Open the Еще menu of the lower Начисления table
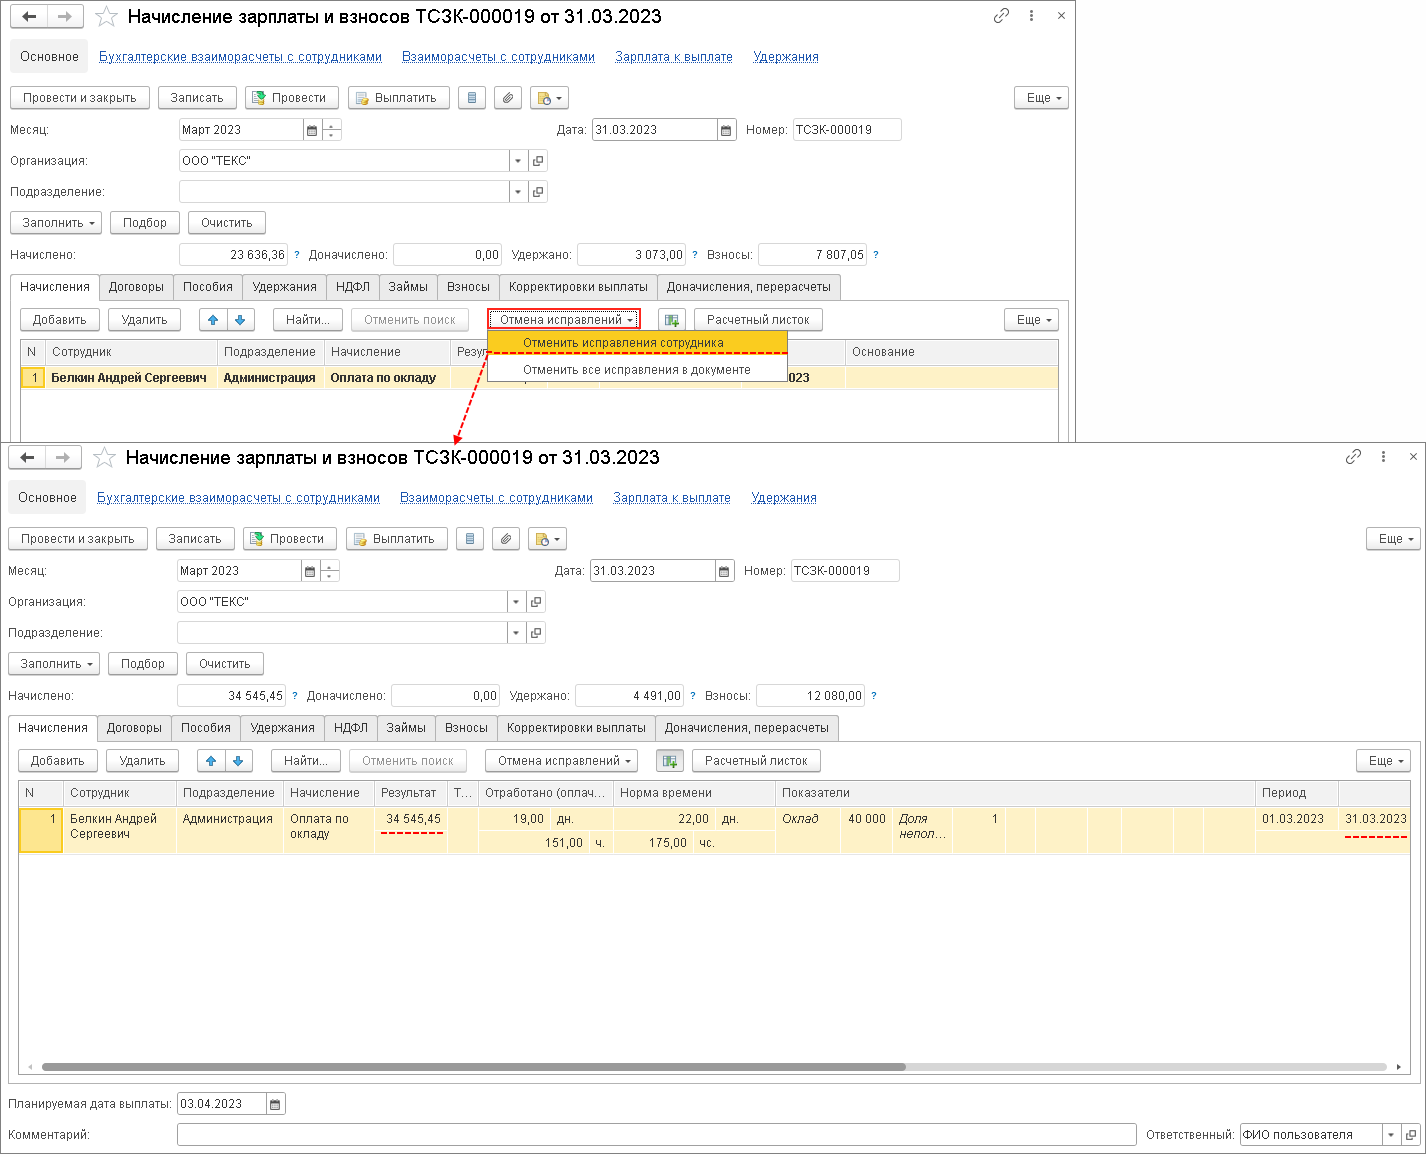This screenshot has height=1157, width=1426. [x=1383, y=761]
